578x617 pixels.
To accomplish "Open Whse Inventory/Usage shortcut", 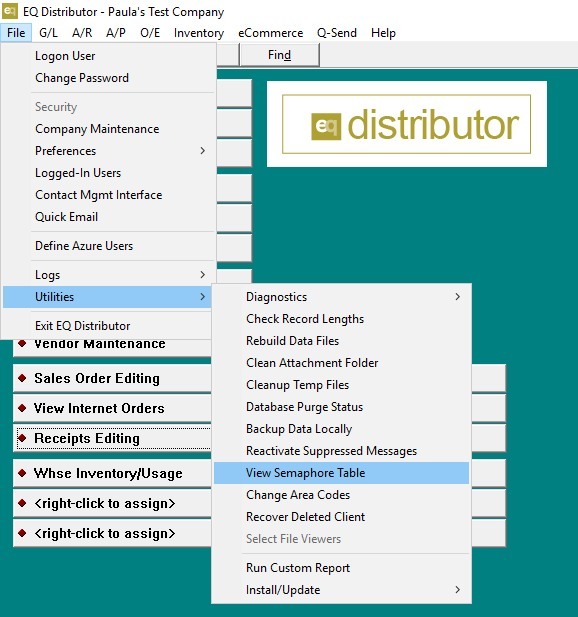I will pyautogui.click(x=112, y=473).
